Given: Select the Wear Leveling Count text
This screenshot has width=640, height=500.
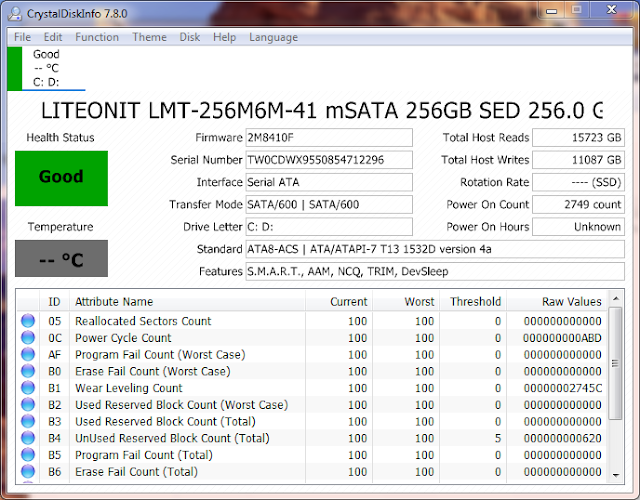Looking at the screenshot, I should coord(129,388).
